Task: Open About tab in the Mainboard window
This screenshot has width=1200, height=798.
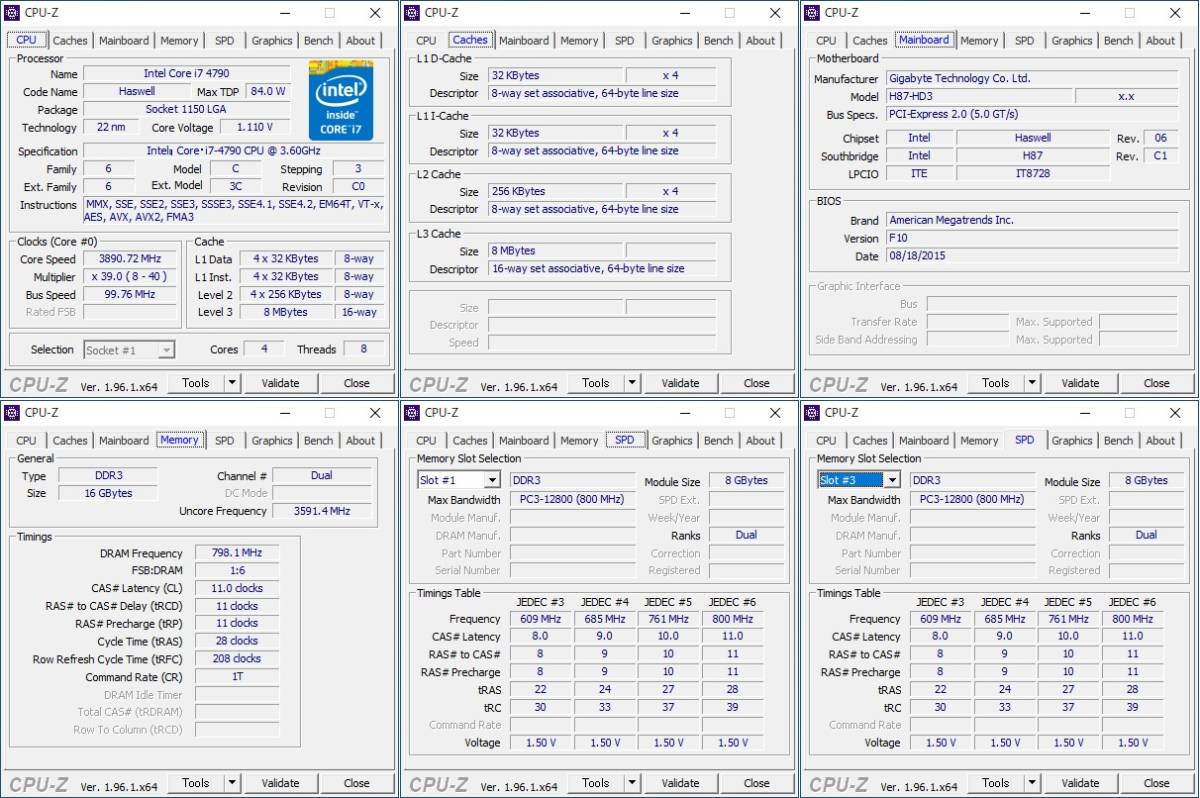Action: (1161, 41)
